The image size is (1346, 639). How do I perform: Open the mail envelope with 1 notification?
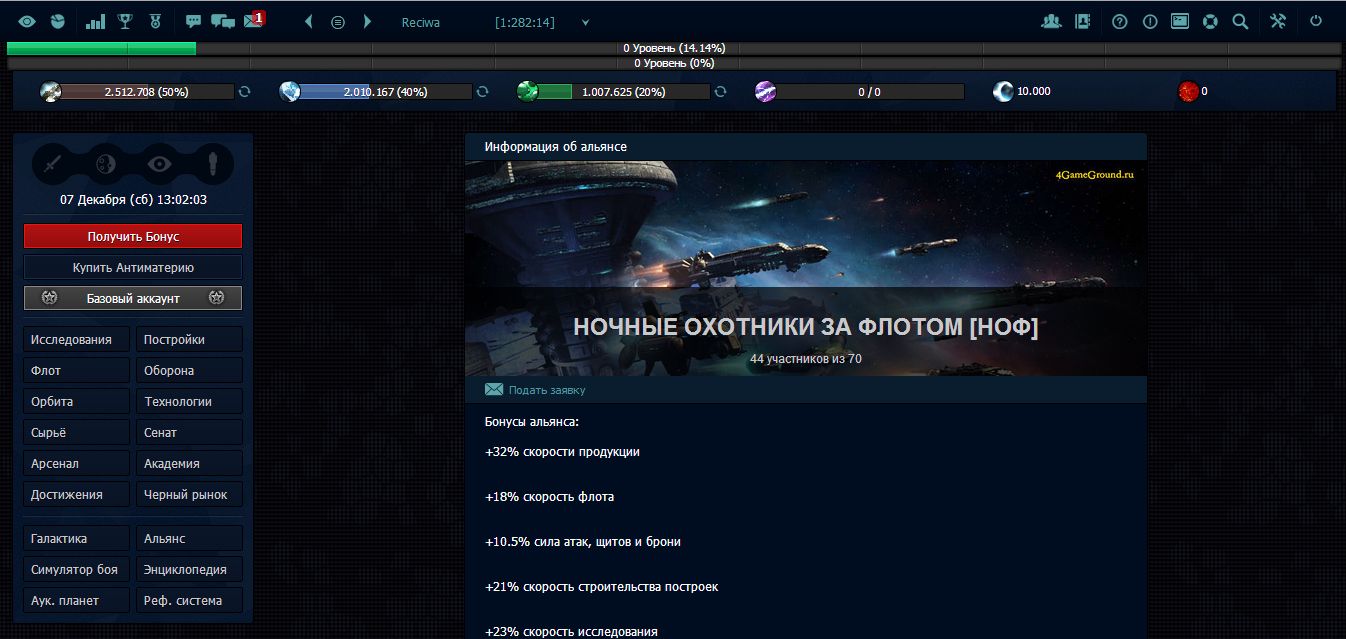click(x=254, y=20)
